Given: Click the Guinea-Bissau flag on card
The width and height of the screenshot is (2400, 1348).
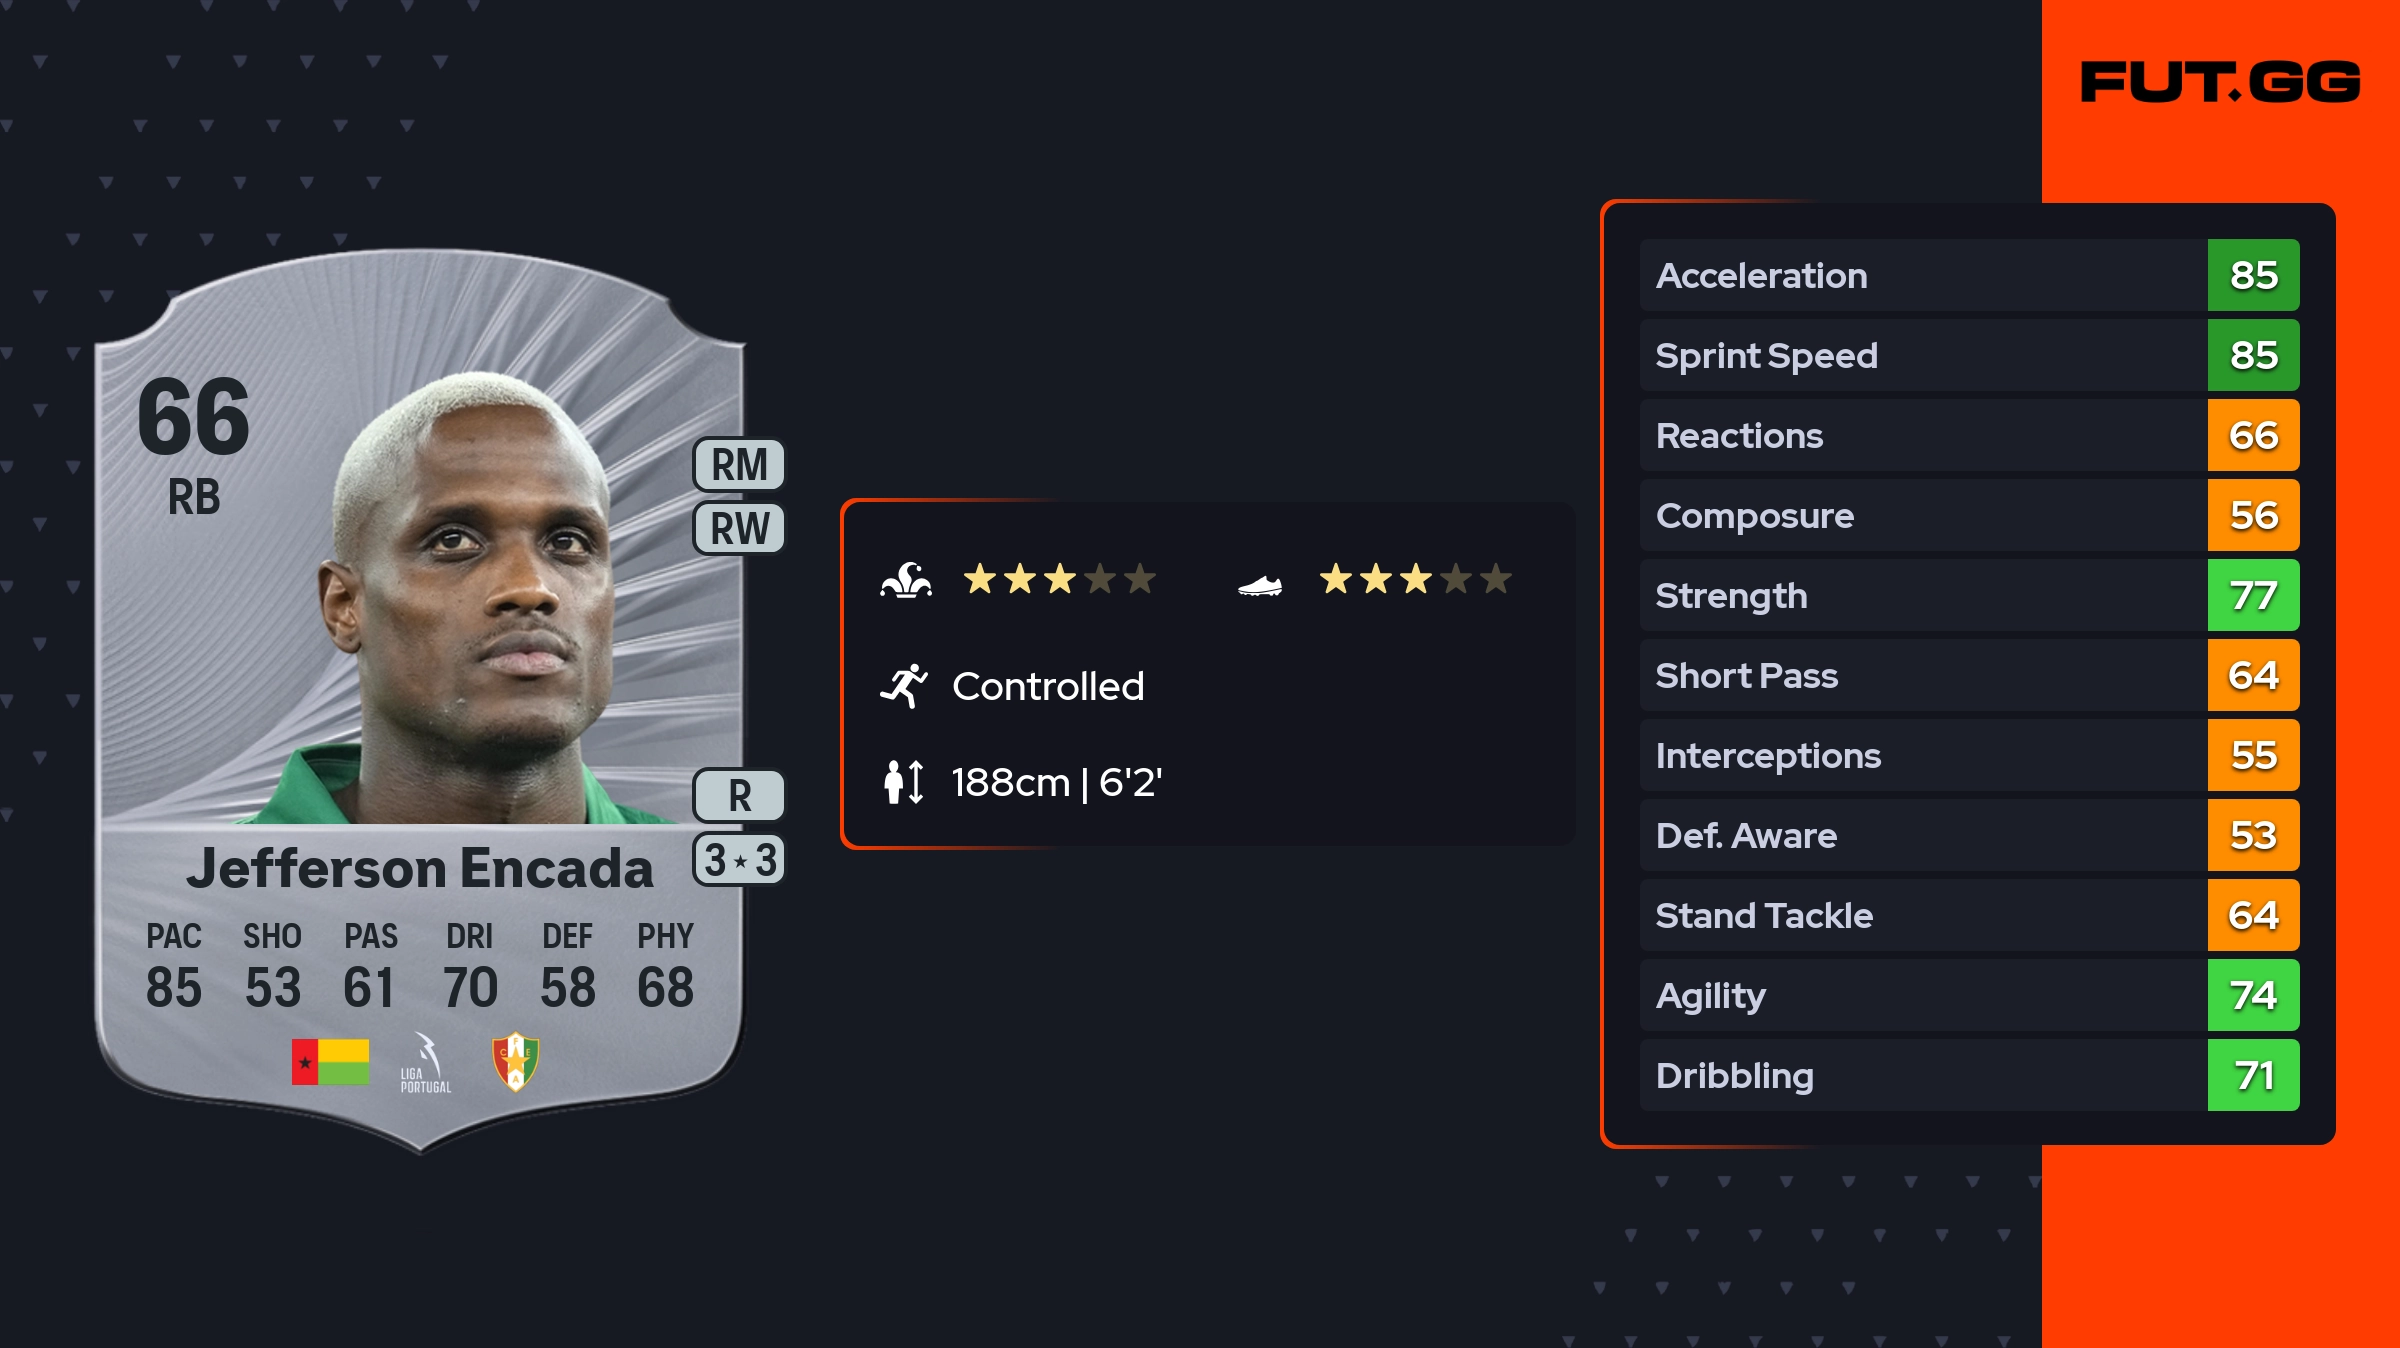Looking at the screenshot, I should 330,1062.
